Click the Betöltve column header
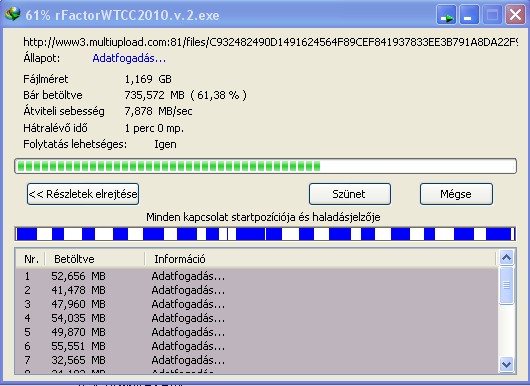The image size is (530, 386). 95,259
